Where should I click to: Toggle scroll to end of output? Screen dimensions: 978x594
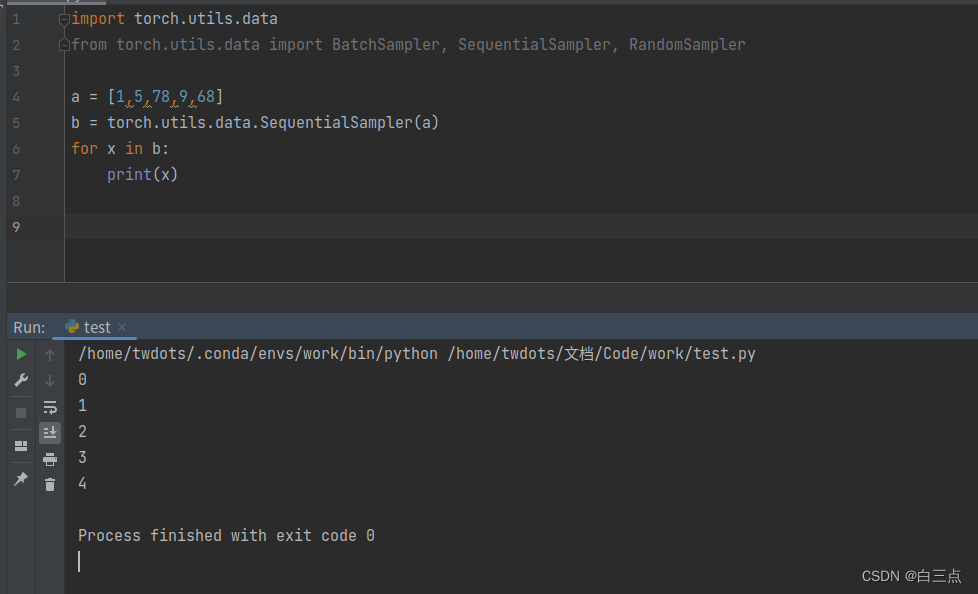click(x=50, y=433)
